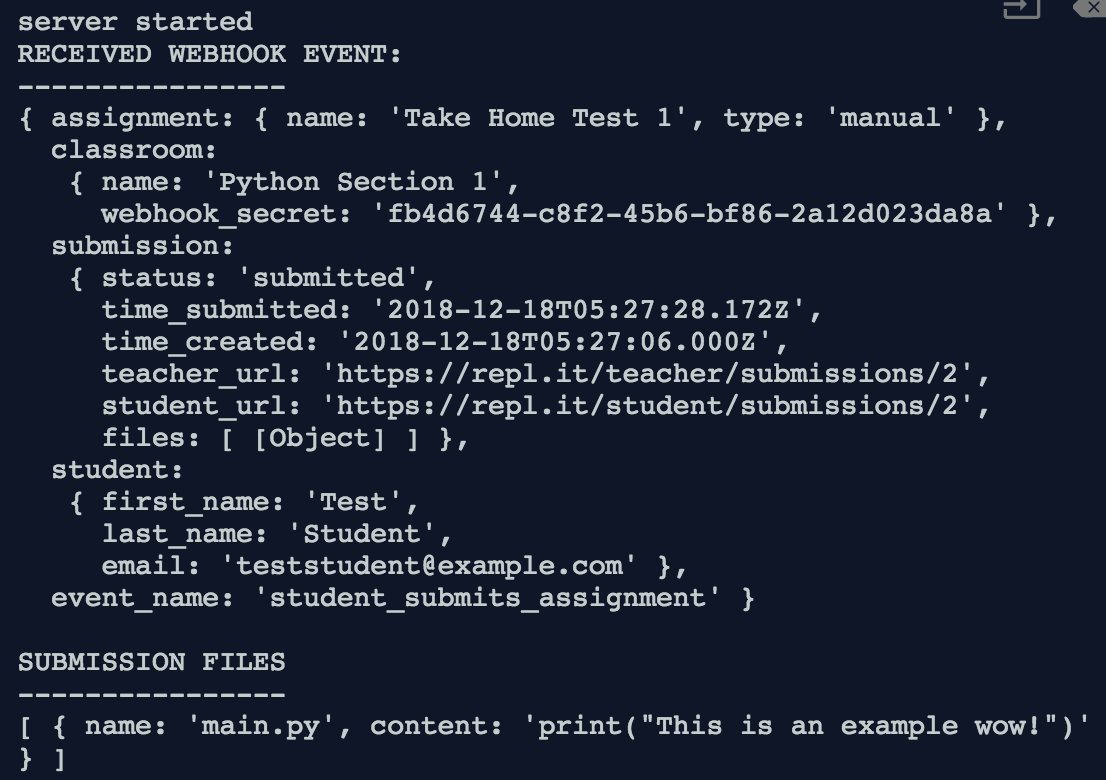The width and height of the screenshot is (1106, 780).
Task: Click the time_created timestamp value
Action: coord(554,342)
